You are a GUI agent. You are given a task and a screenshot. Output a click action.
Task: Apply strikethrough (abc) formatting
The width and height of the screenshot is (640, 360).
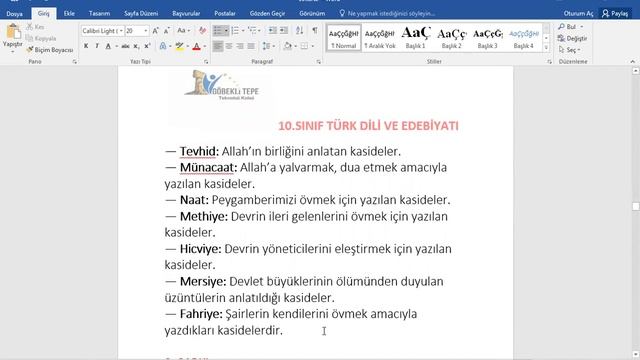(125, 46)
